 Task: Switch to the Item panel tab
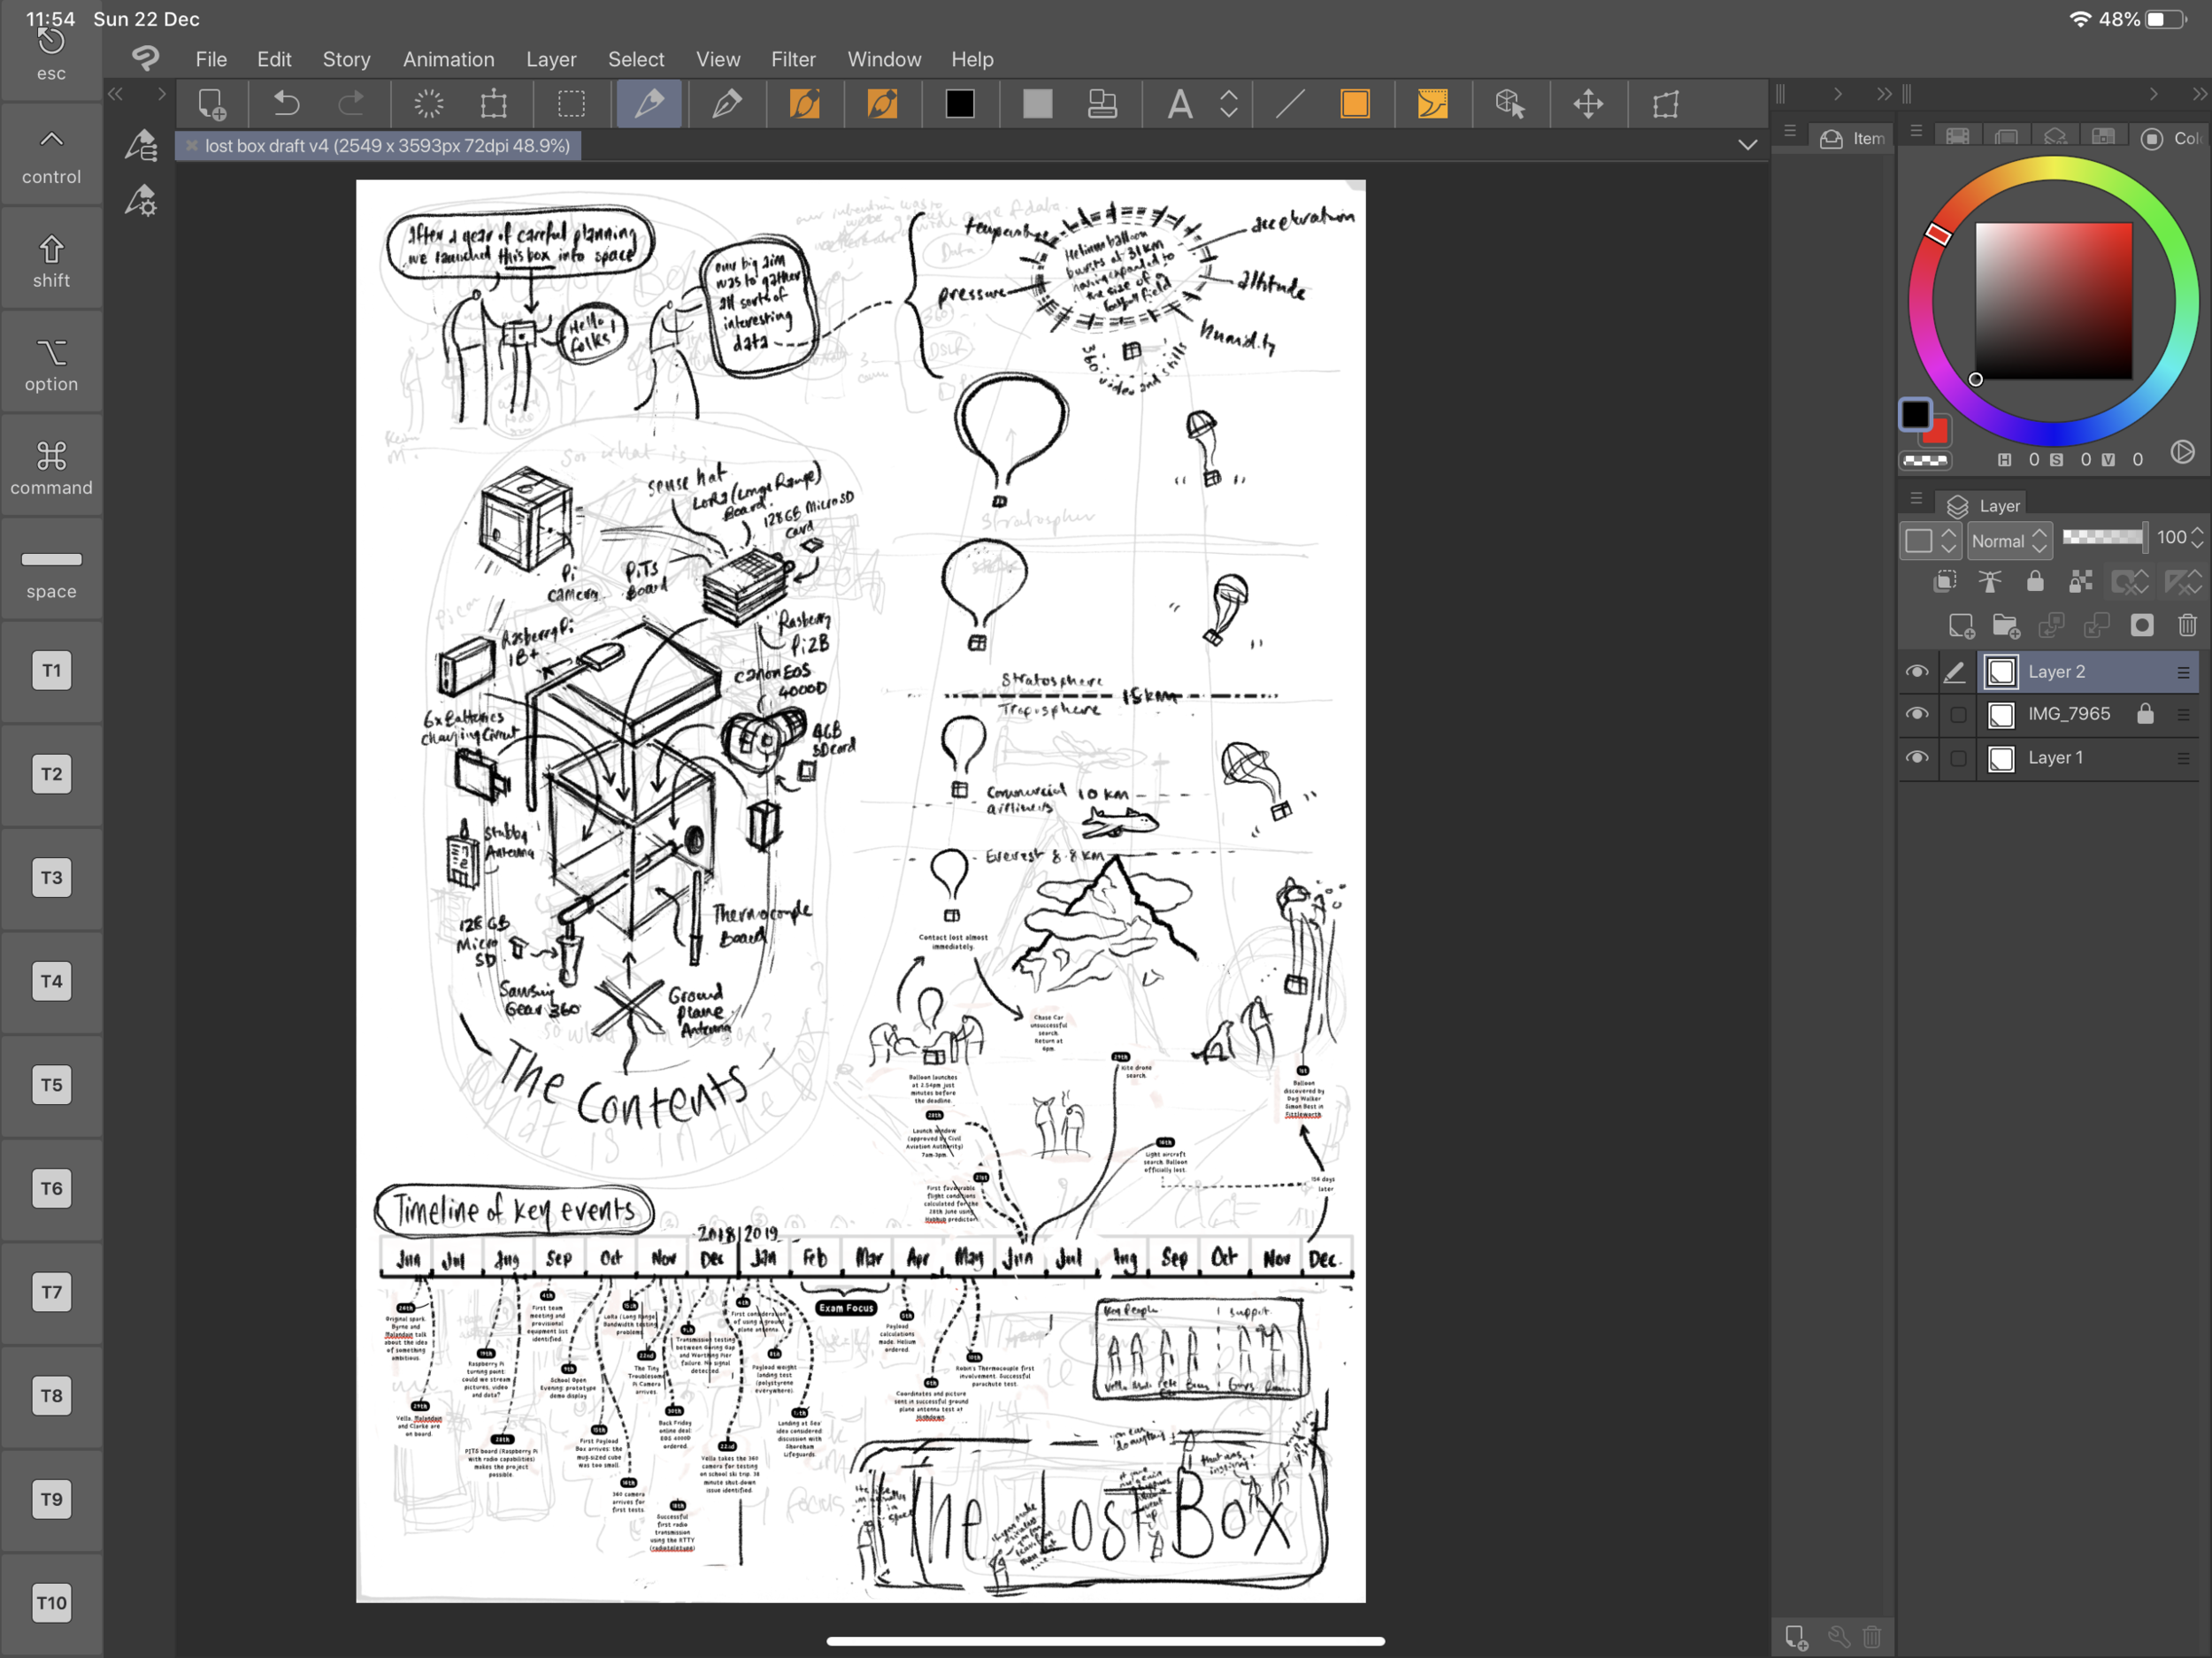pyautogui.click(x=1853, y=139)
